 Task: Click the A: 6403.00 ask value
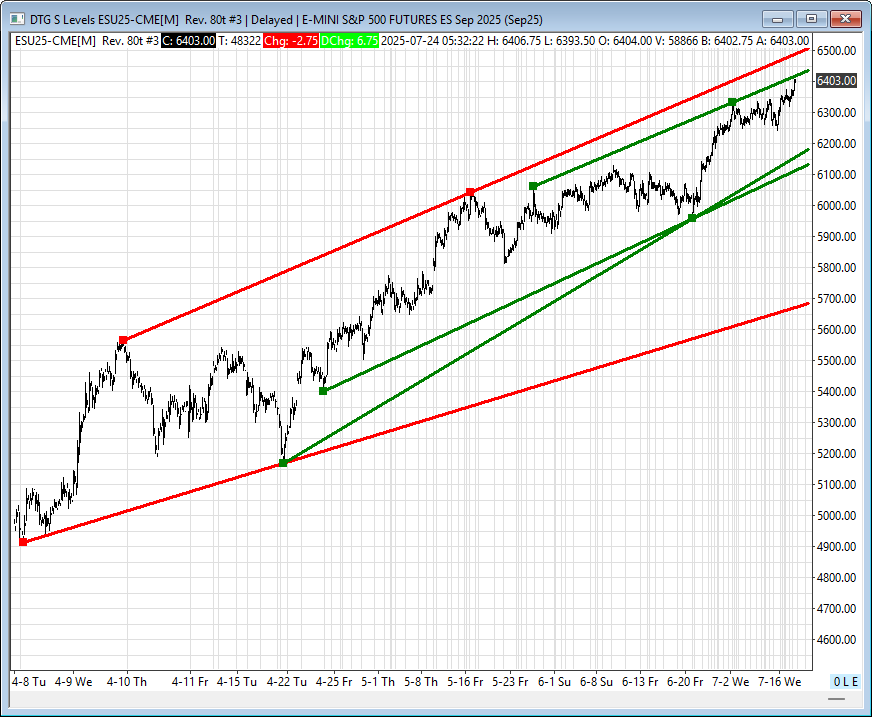click(x=782, y=41)
